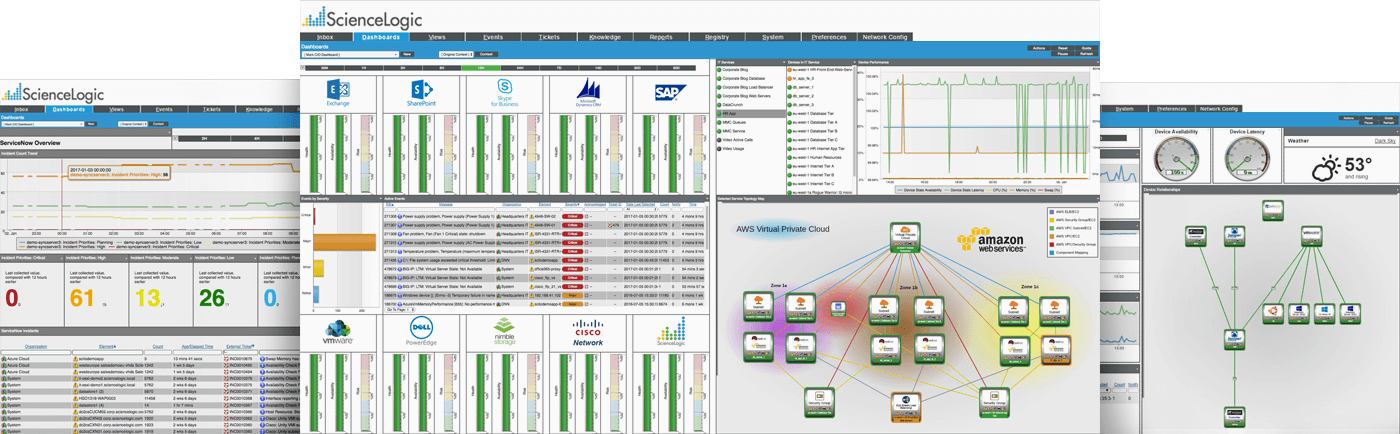Click the Low priority value 26
Screen dimensions: 1400x434
pyautogui.click(x=212, y=298)
